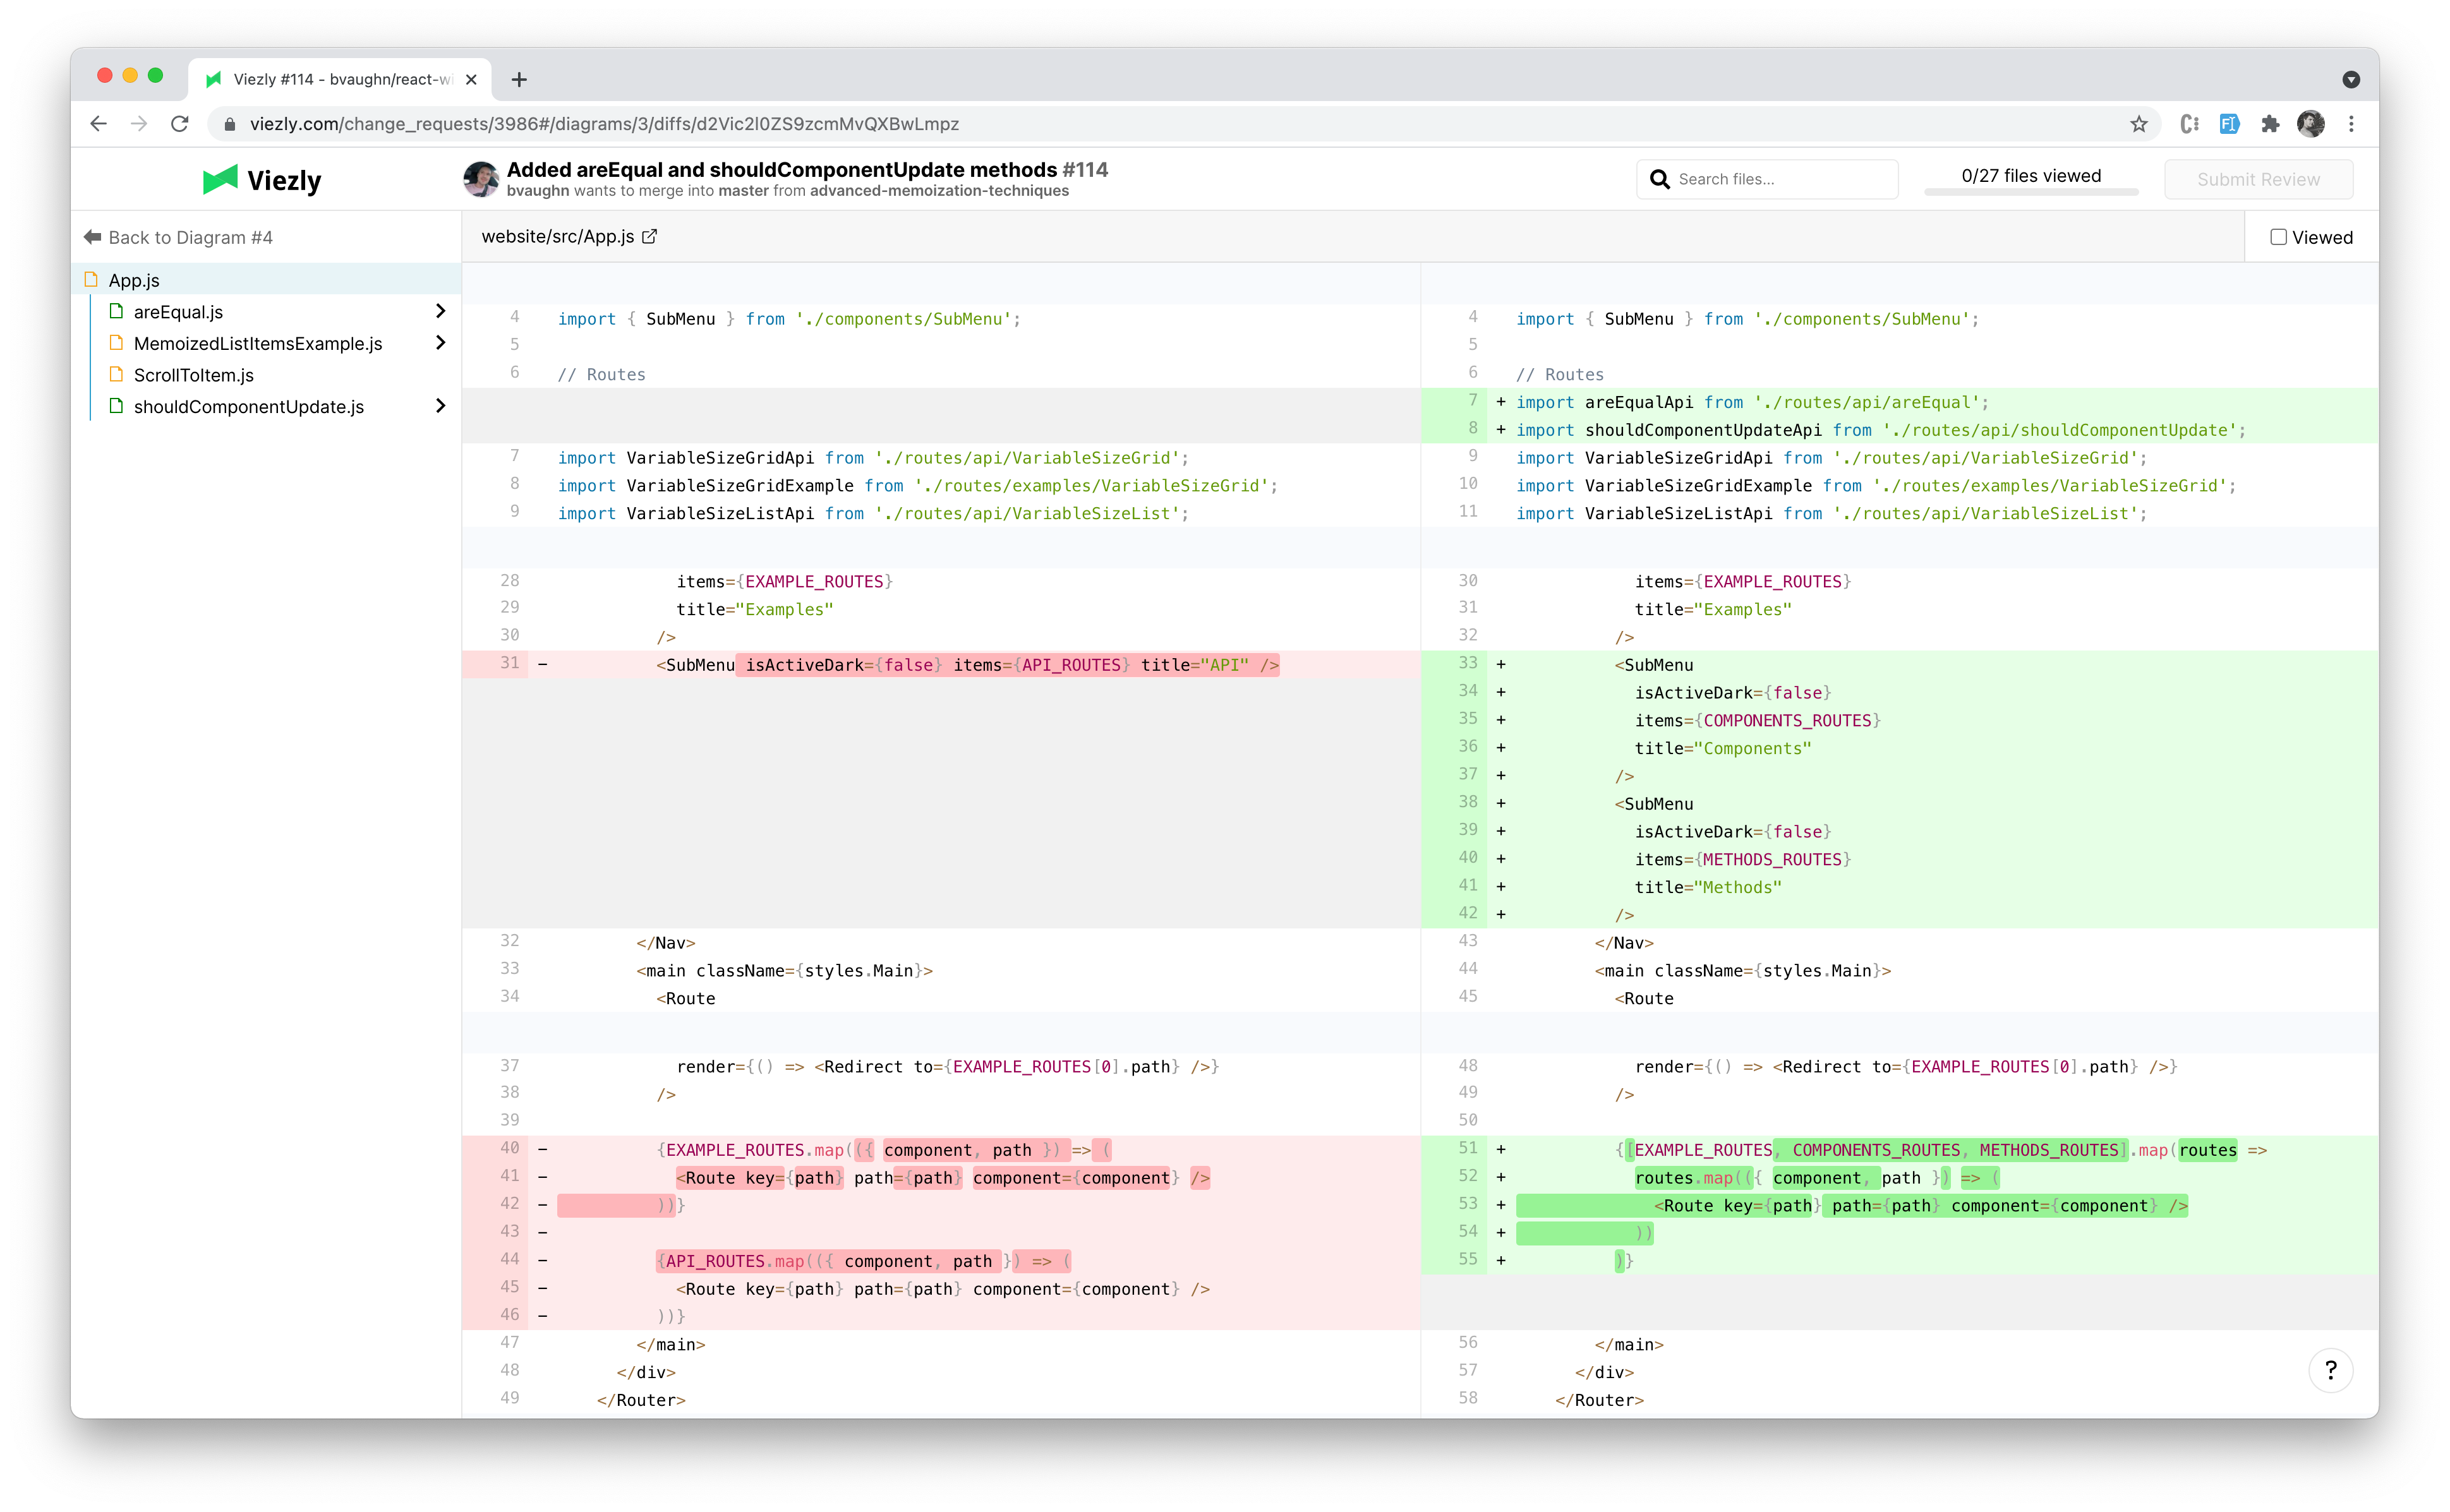Click the browser forward arrow

tap(139, 124)
